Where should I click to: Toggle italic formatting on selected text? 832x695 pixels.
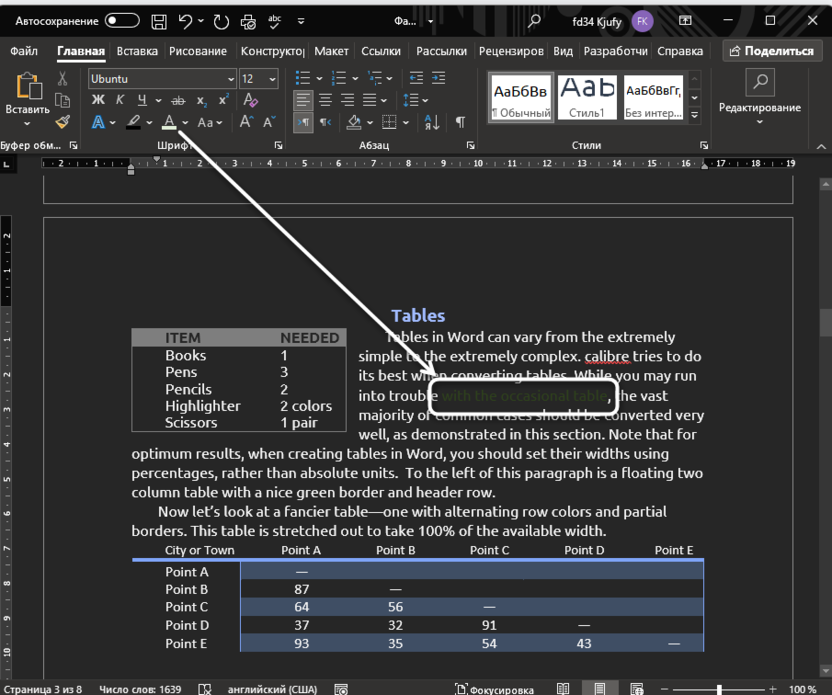[x=119, y=99]
